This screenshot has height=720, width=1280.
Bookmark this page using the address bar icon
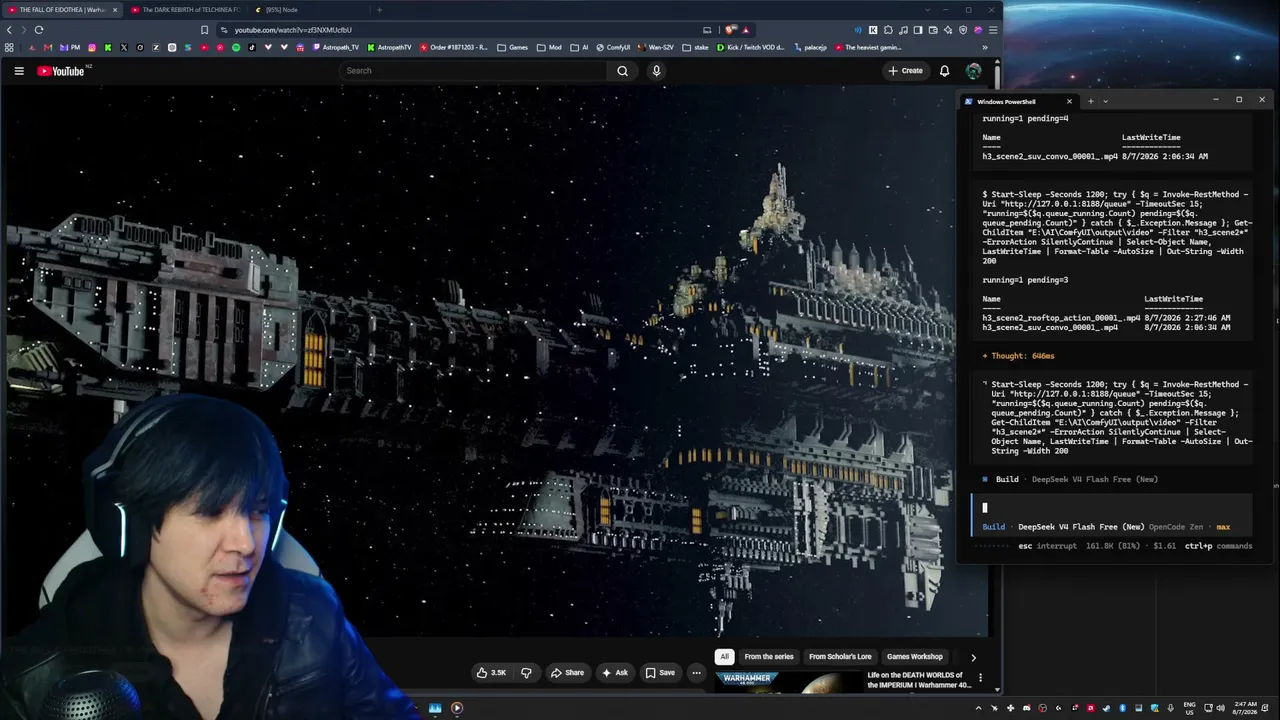[204, 30]
